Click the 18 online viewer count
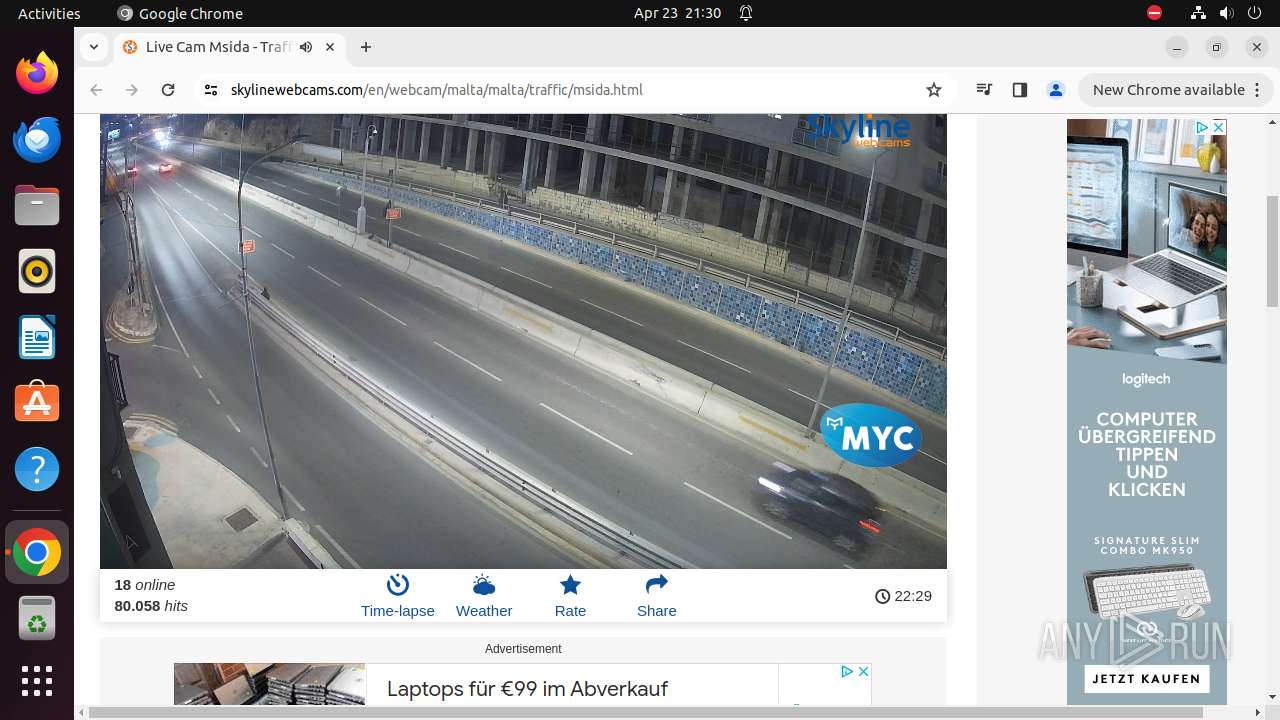Image resolution: width=1280 pixels, height=720 pixels. pos(145,585)
